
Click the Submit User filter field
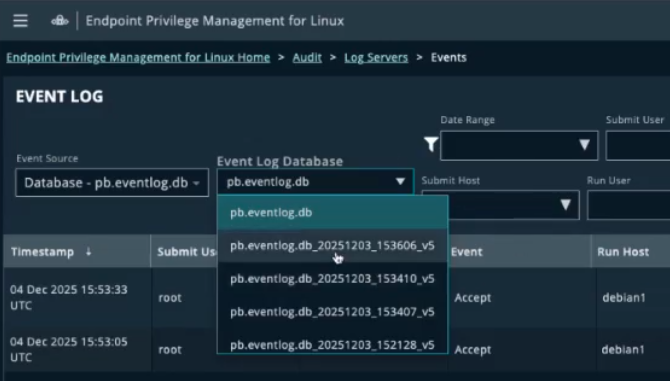(x=638, y=146)
